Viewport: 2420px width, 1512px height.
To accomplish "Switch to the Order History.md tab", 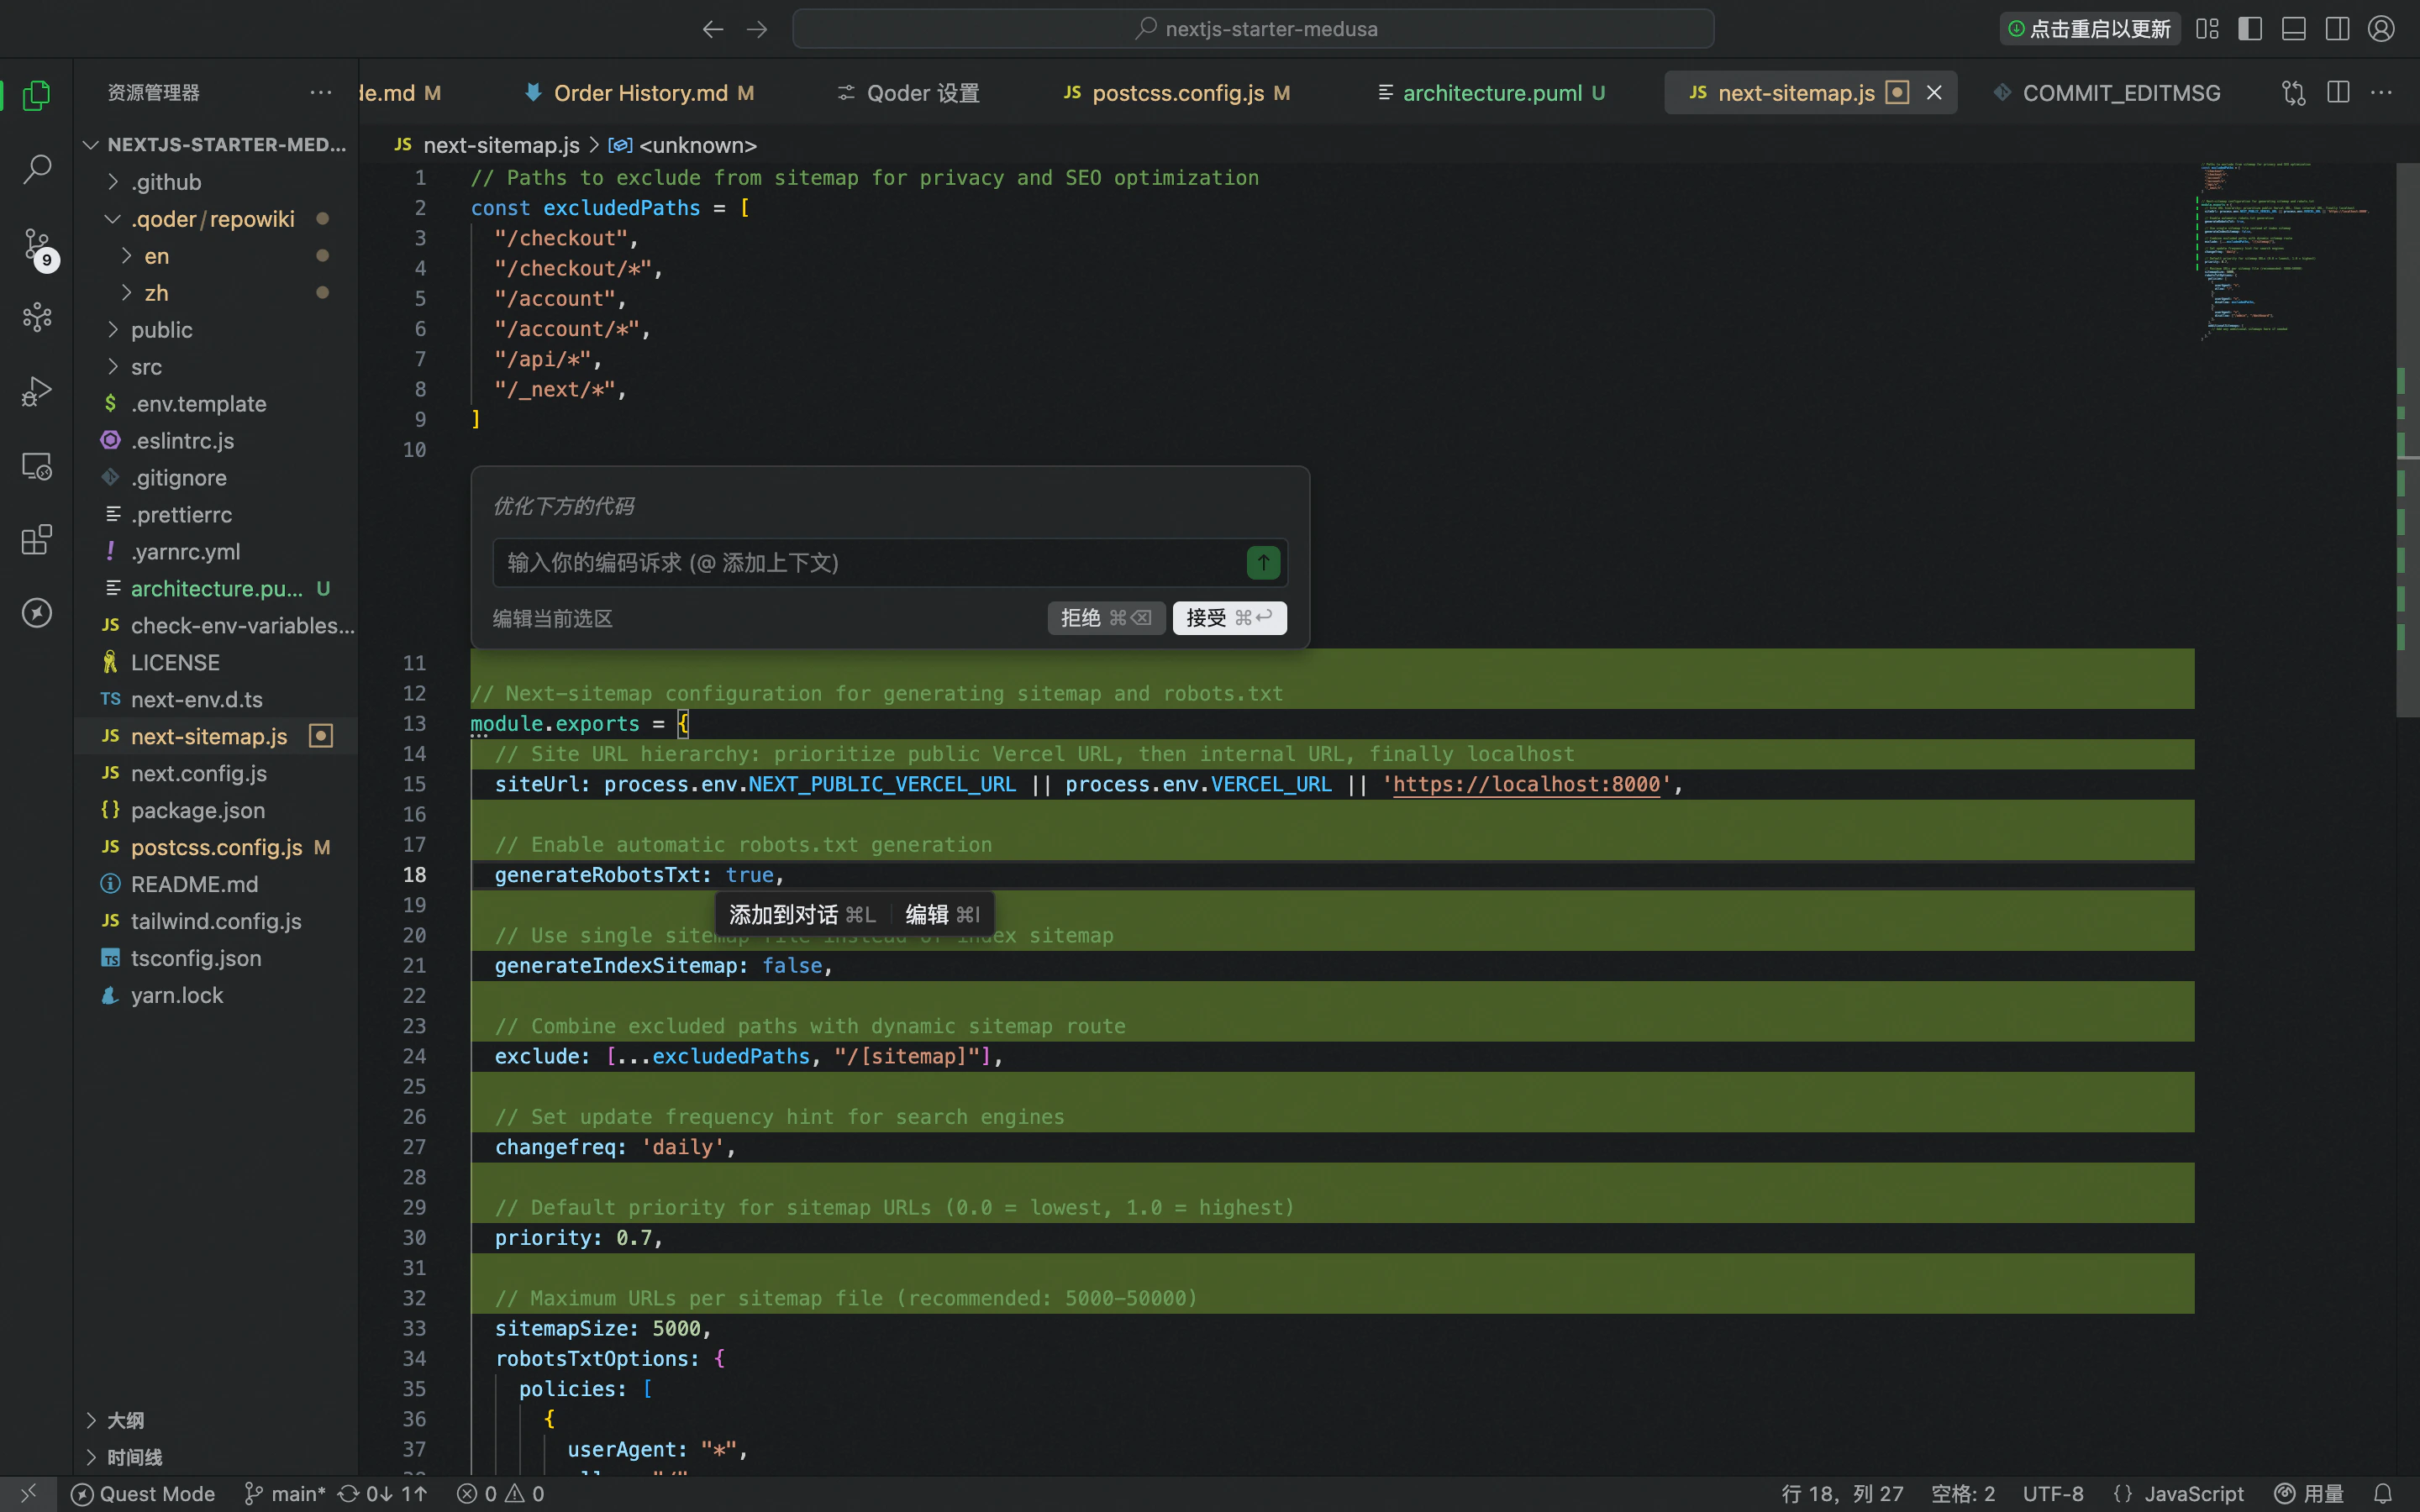I will (640, 93).
